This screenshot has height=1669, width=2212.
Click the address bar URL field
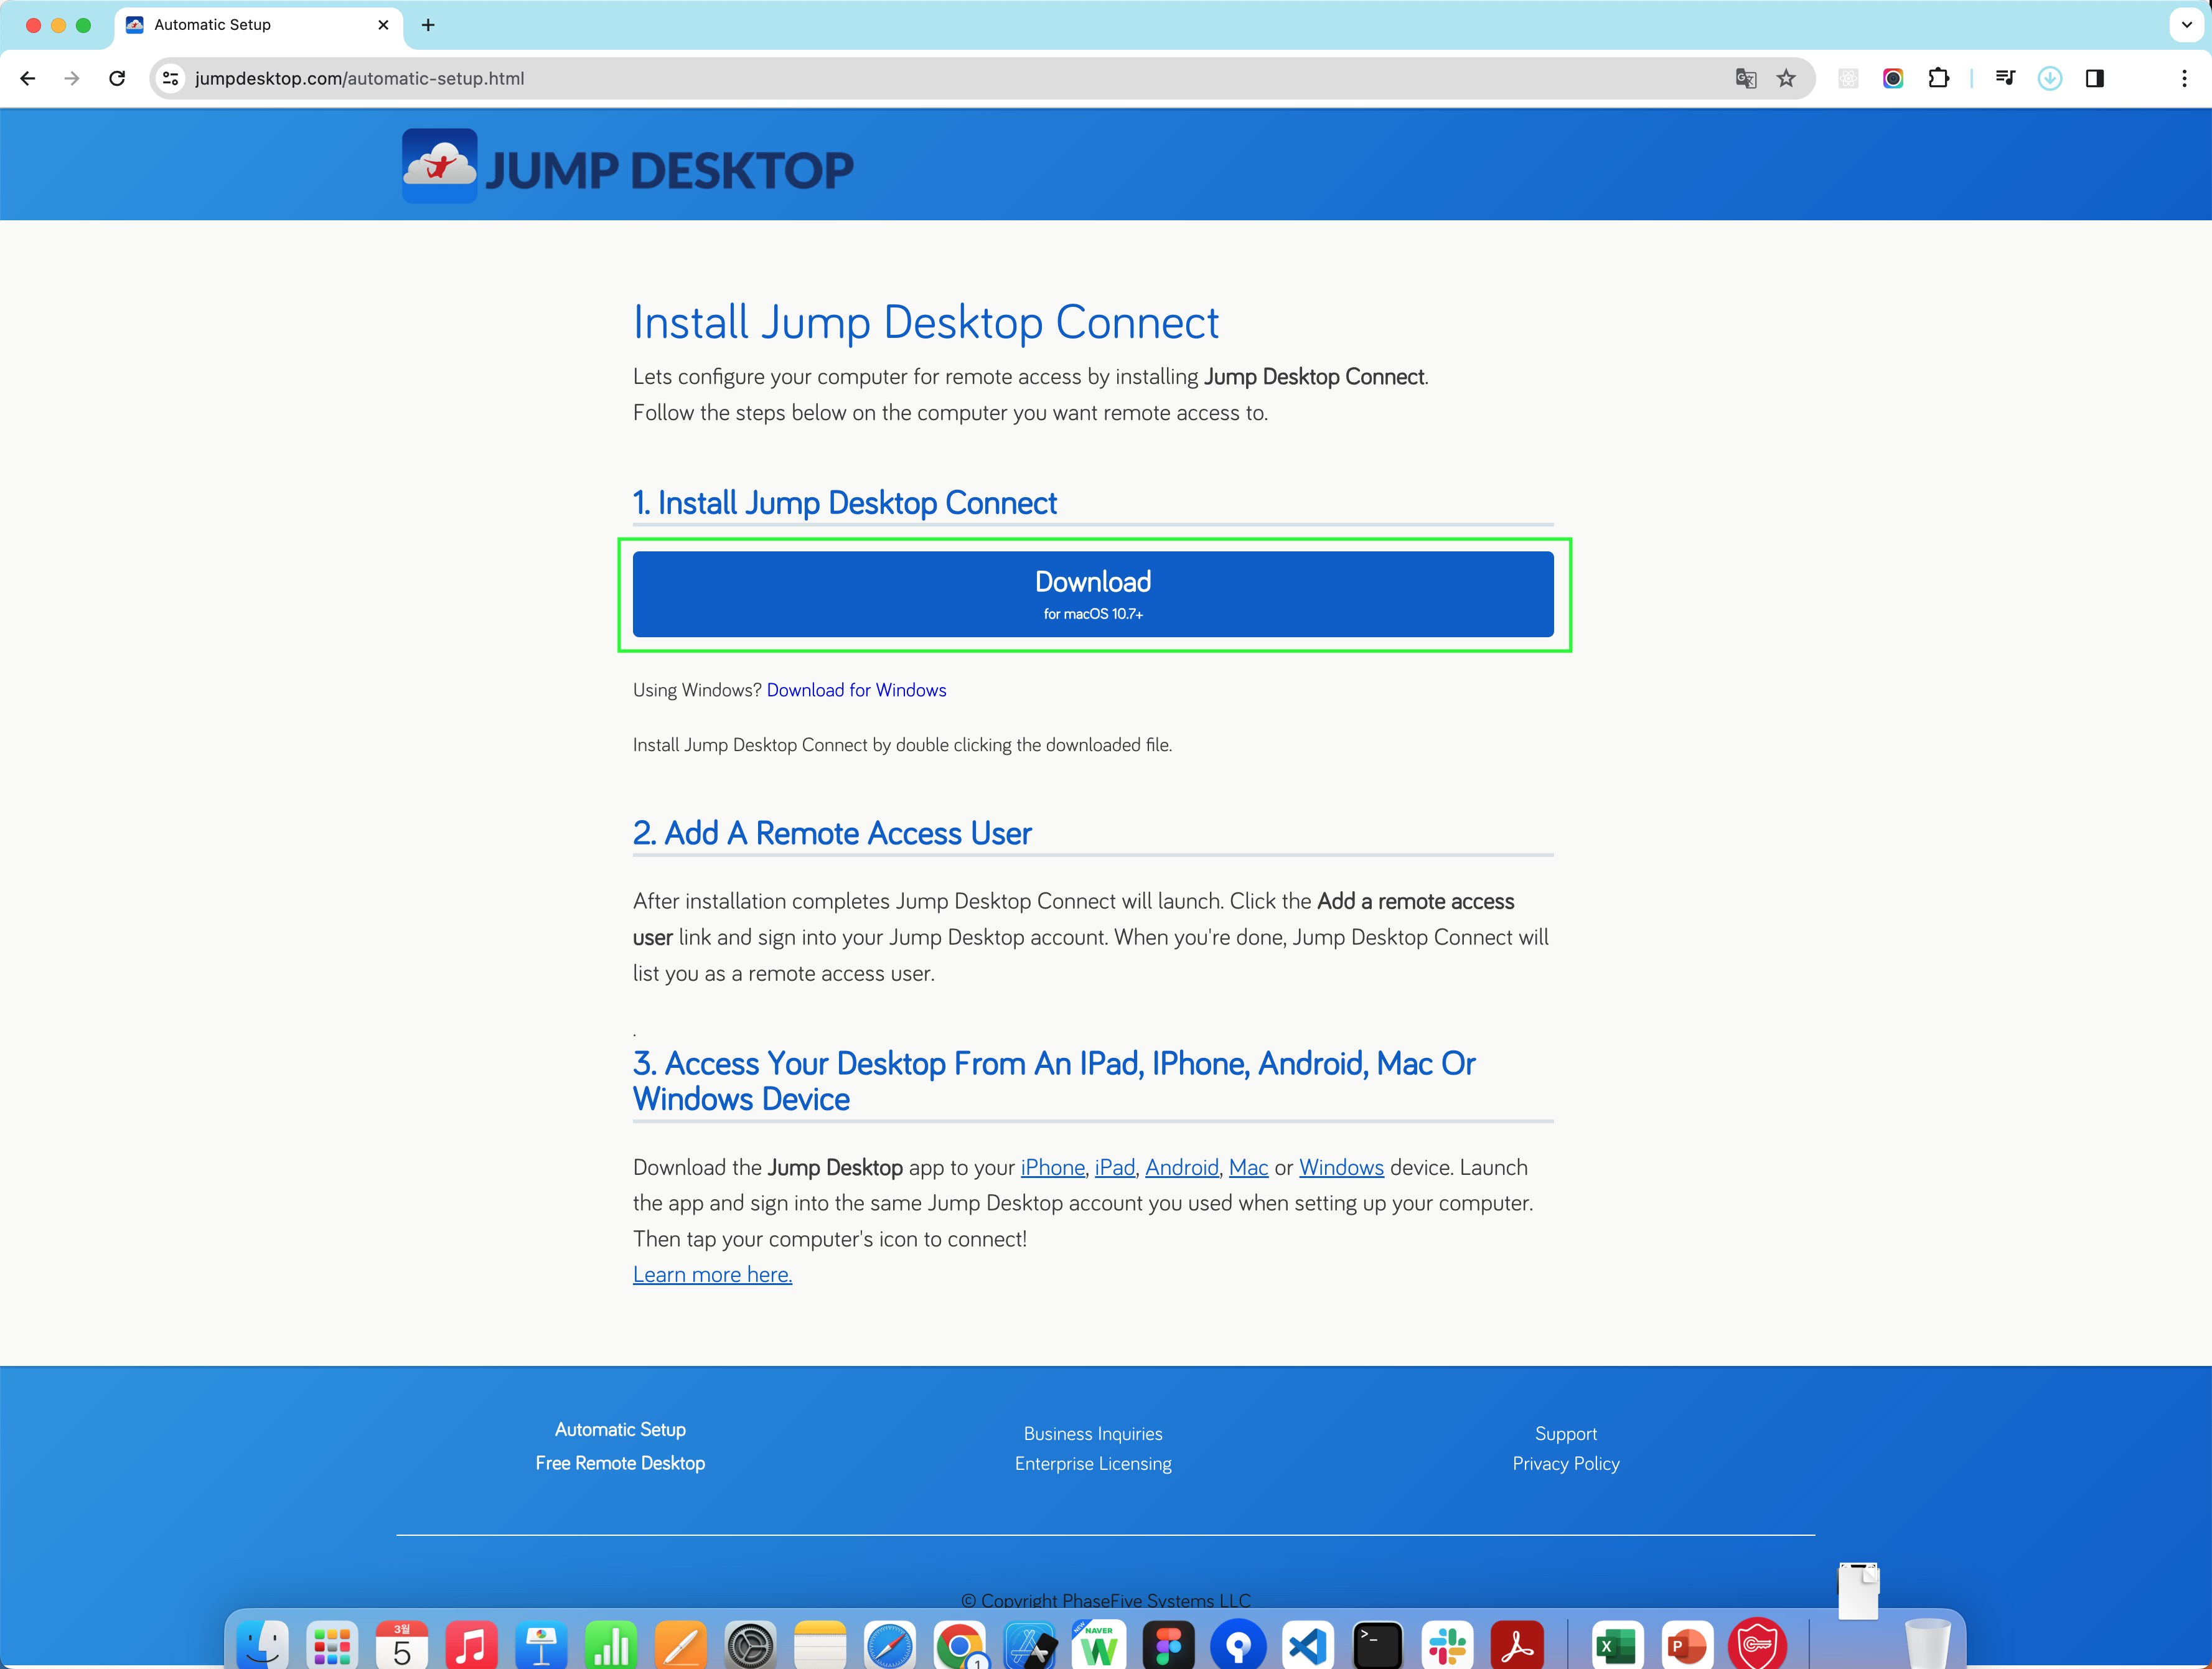[x=900, y=78]
